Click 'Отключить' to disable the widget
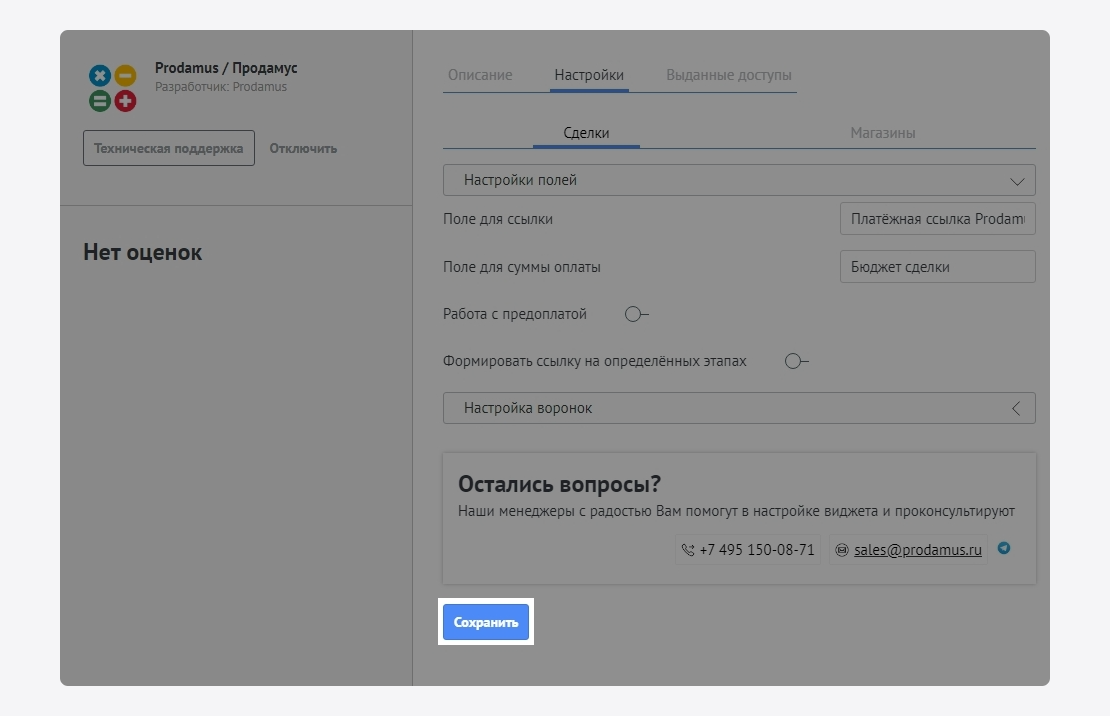 coord(303,148)
